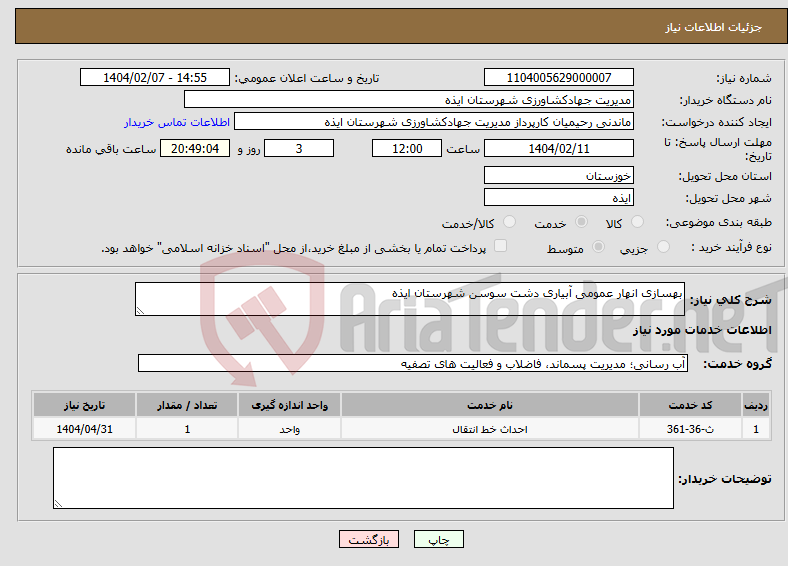Click the شماره نیاز field 1104005629000007
Screen dimensions: 788x566
(558, 77)
